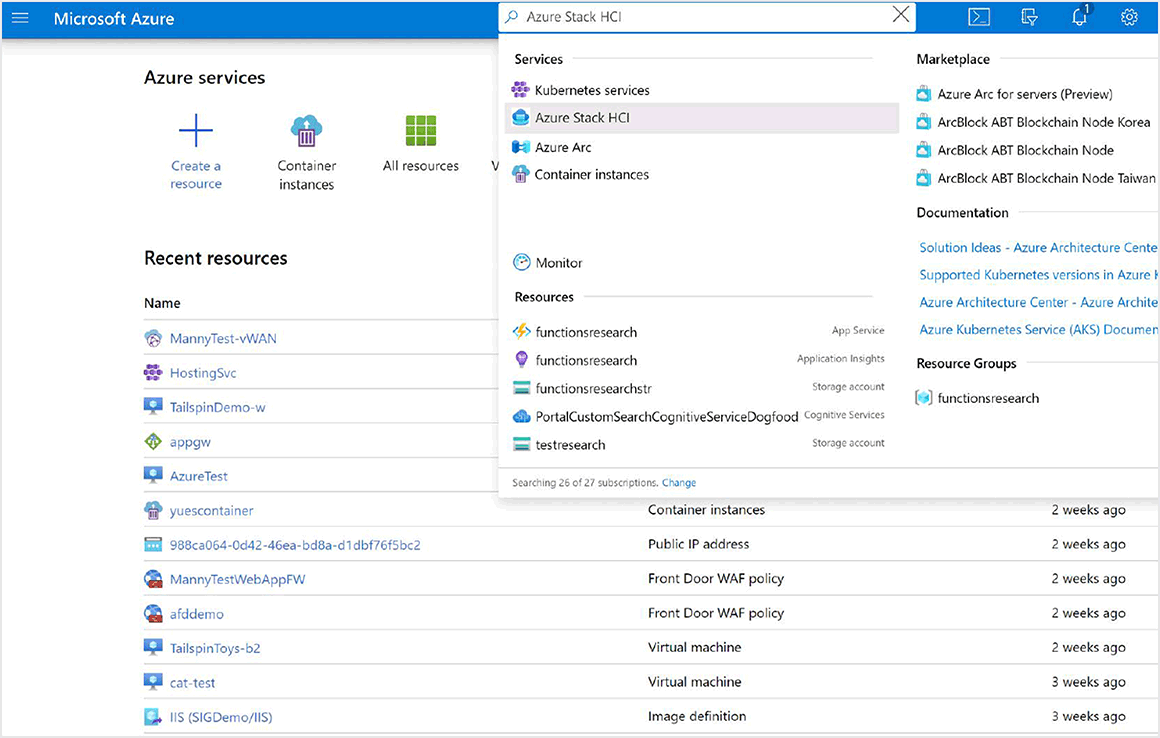The height and width of the screenshot is (738, 1160).
Task: Choose Azure Arc in the Services results
Action: 563,147
